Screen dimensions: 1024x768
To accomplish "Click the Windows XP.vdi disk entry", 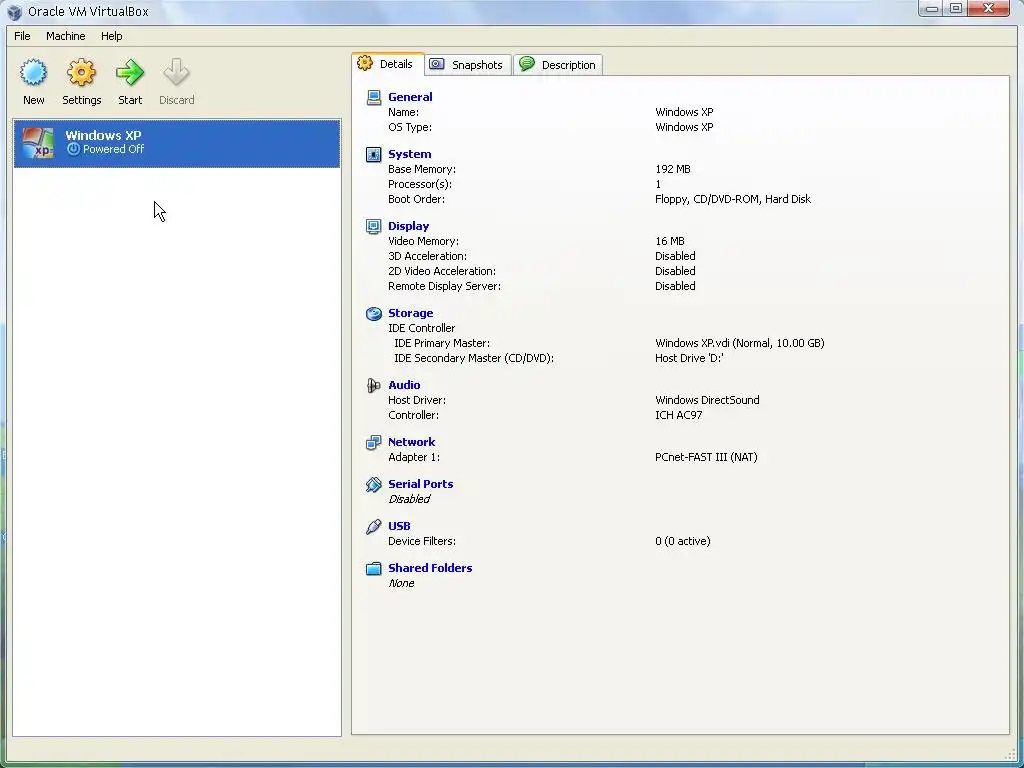I will click(x=739, y=343).
